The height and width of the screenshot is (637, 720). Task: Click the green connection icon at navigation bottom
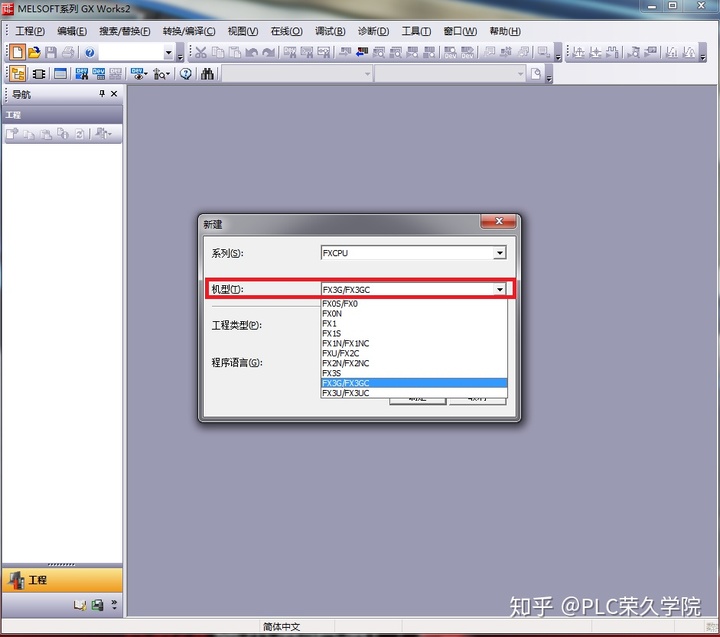tap(97, 605)
